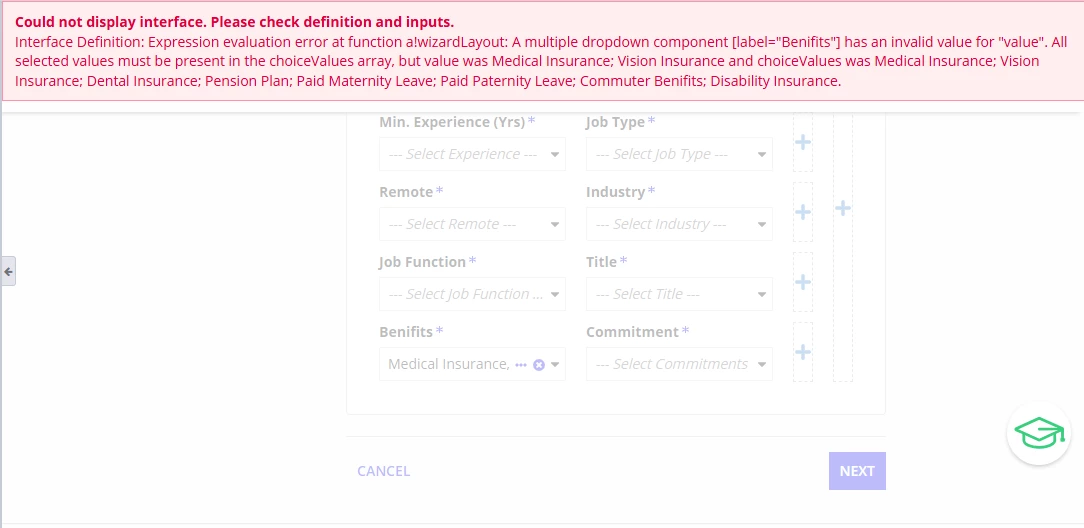Expand the Benefits dropdown arrow
The image size is (1084, 528).
(x=555, y=365)
